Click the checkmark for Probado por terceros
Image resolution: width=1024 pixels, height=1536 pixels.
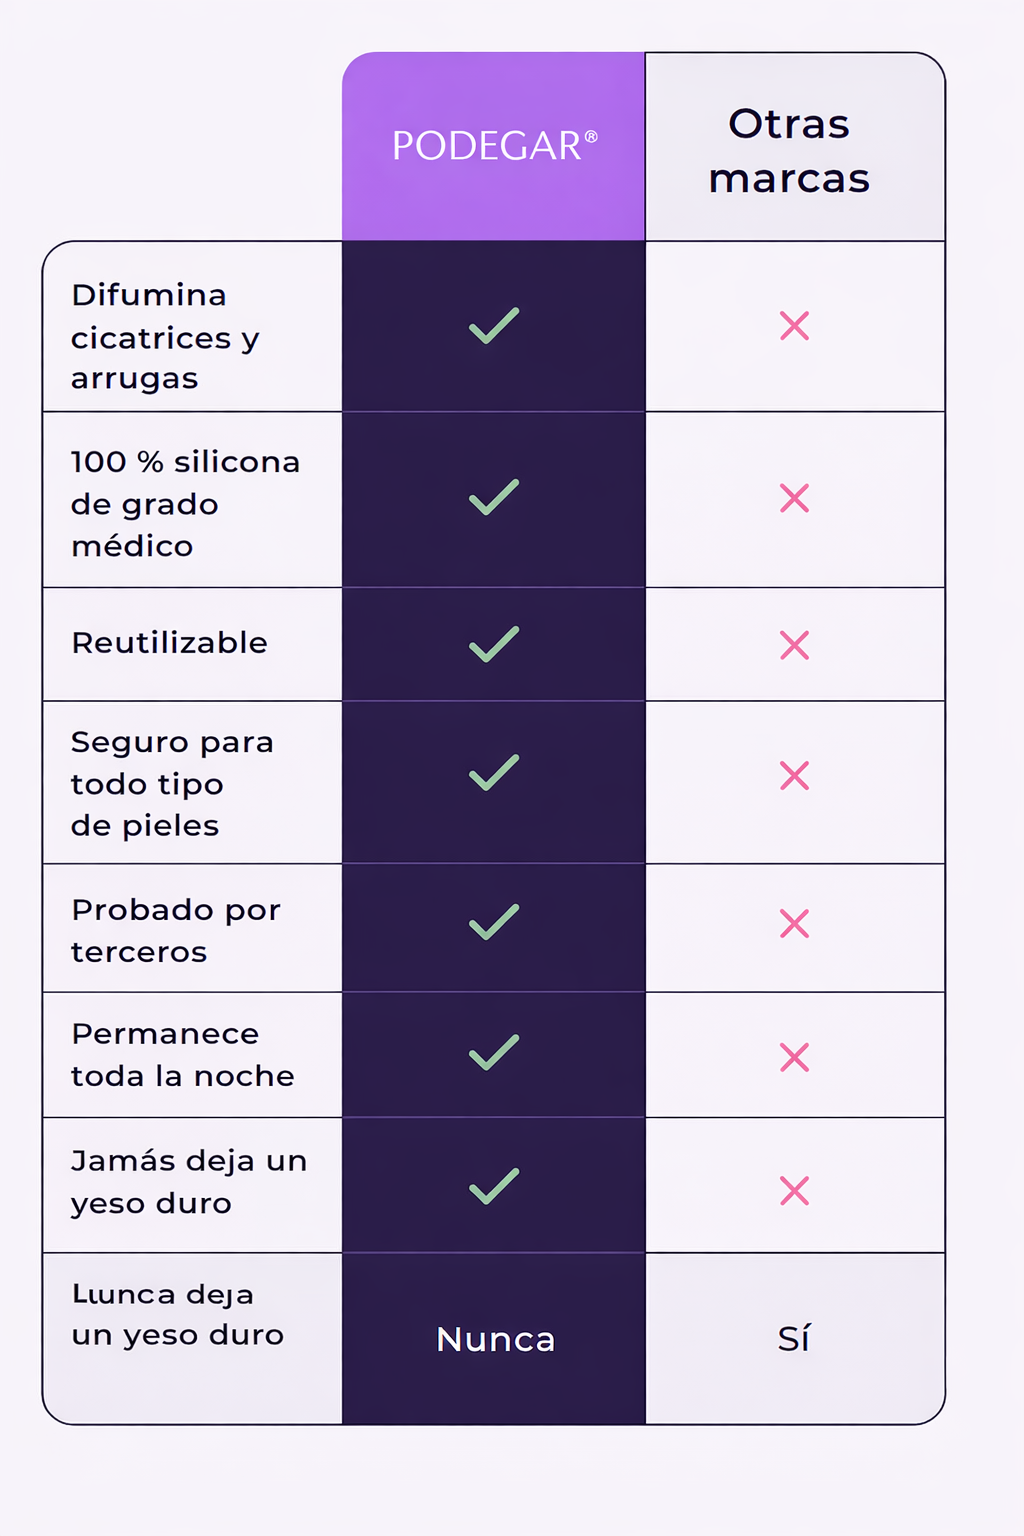[494, 923]
